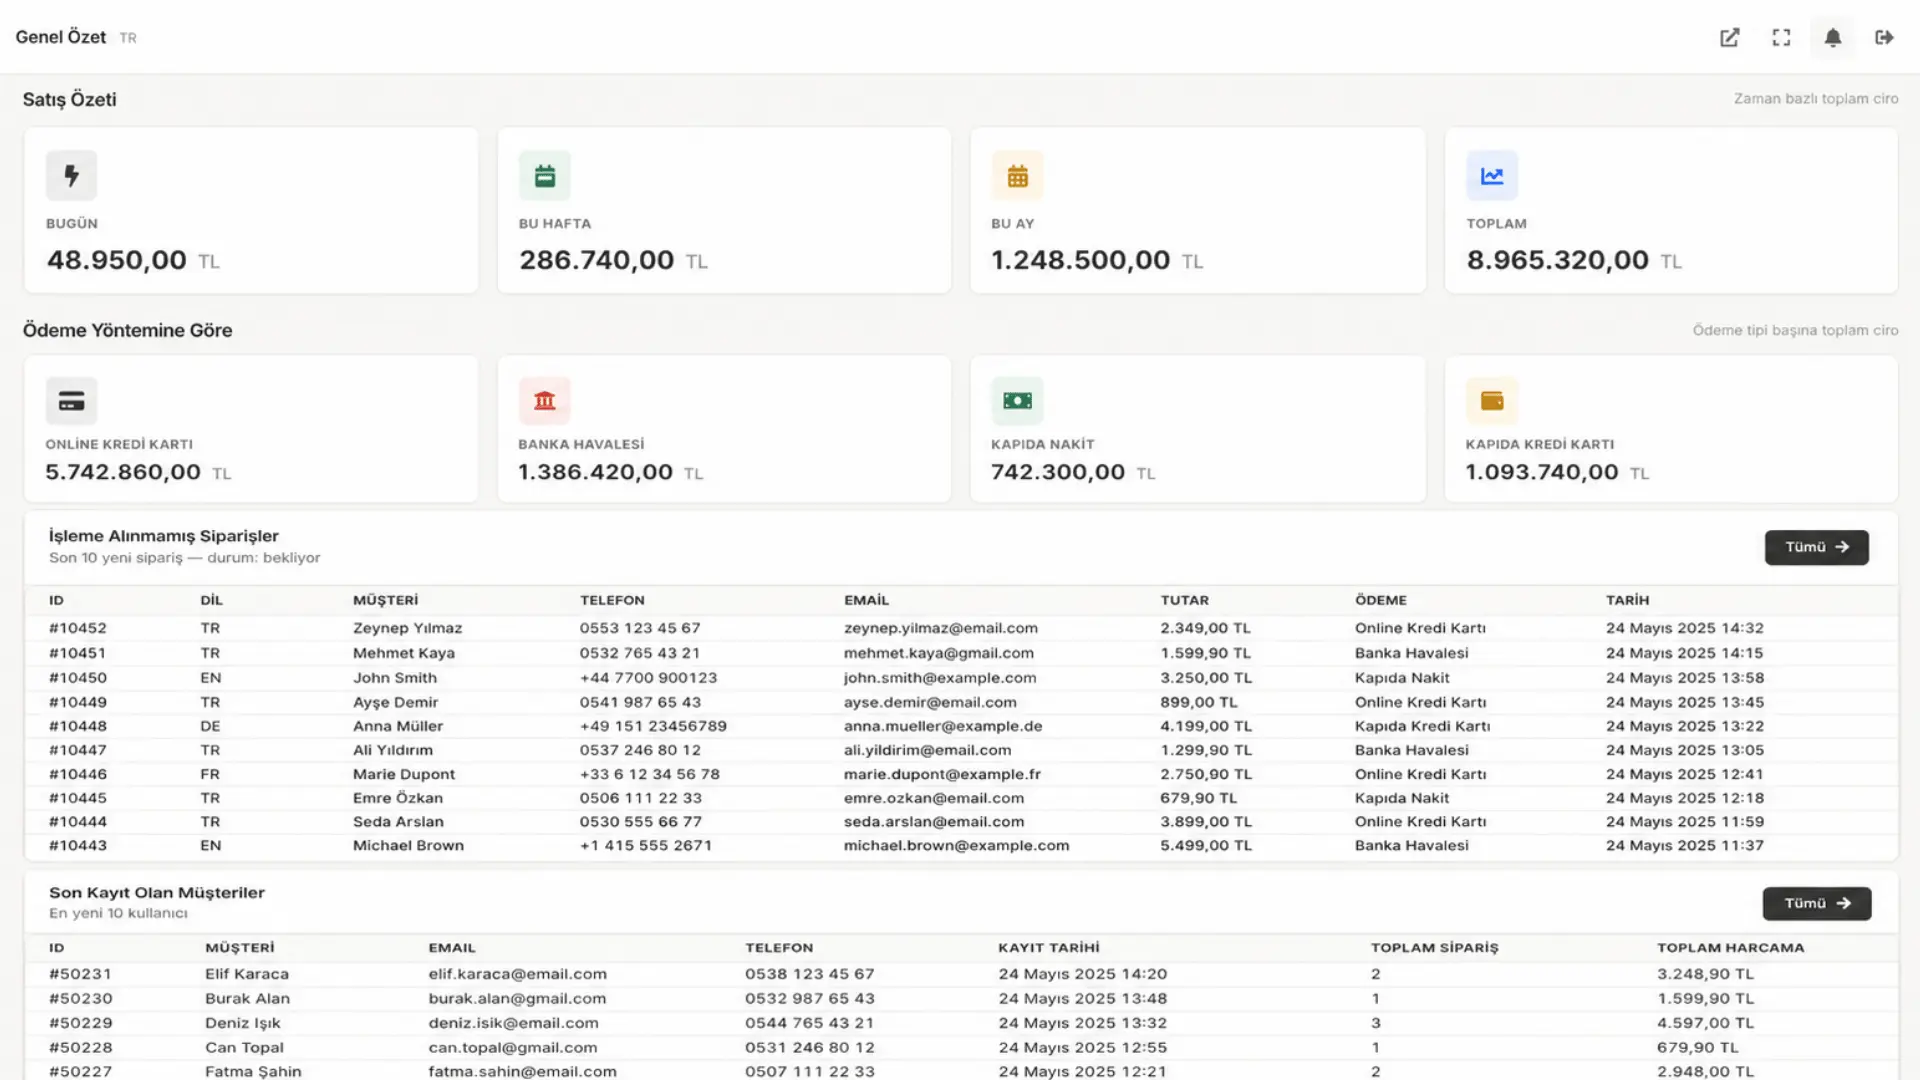
Task: Click the Bugün total 48.950,00
Action: click(117, 260)
